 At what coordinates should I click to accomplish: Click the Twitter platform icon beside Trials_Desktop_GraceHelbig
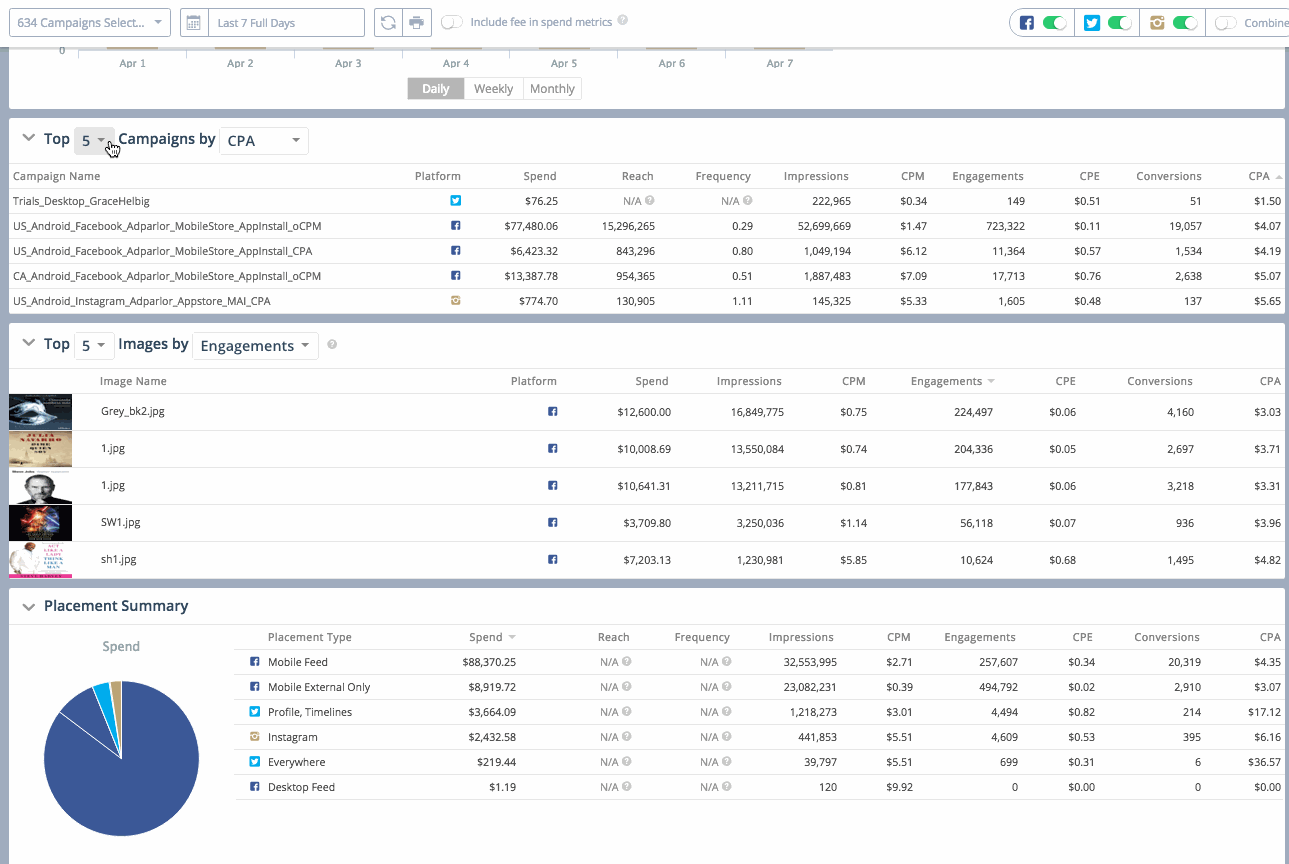tap(455, 200)
